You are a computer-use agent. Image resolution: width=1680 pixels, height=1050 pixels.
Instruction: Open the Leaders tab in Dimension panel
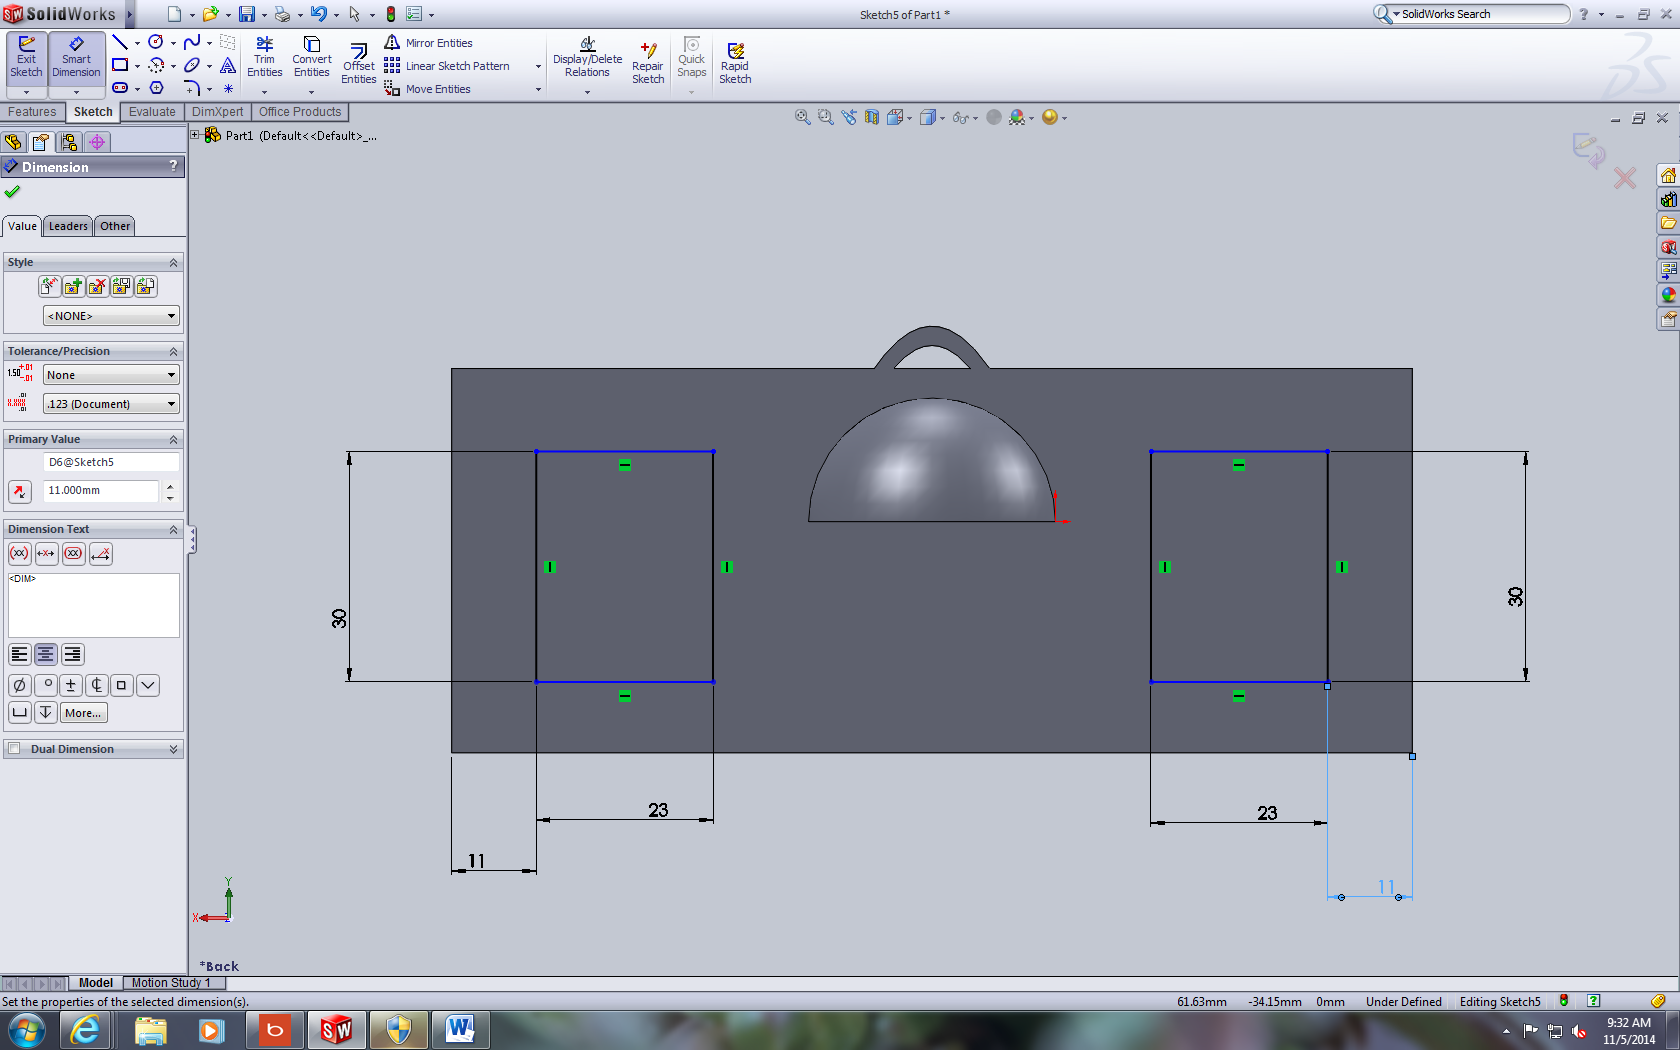coord(68,226)
